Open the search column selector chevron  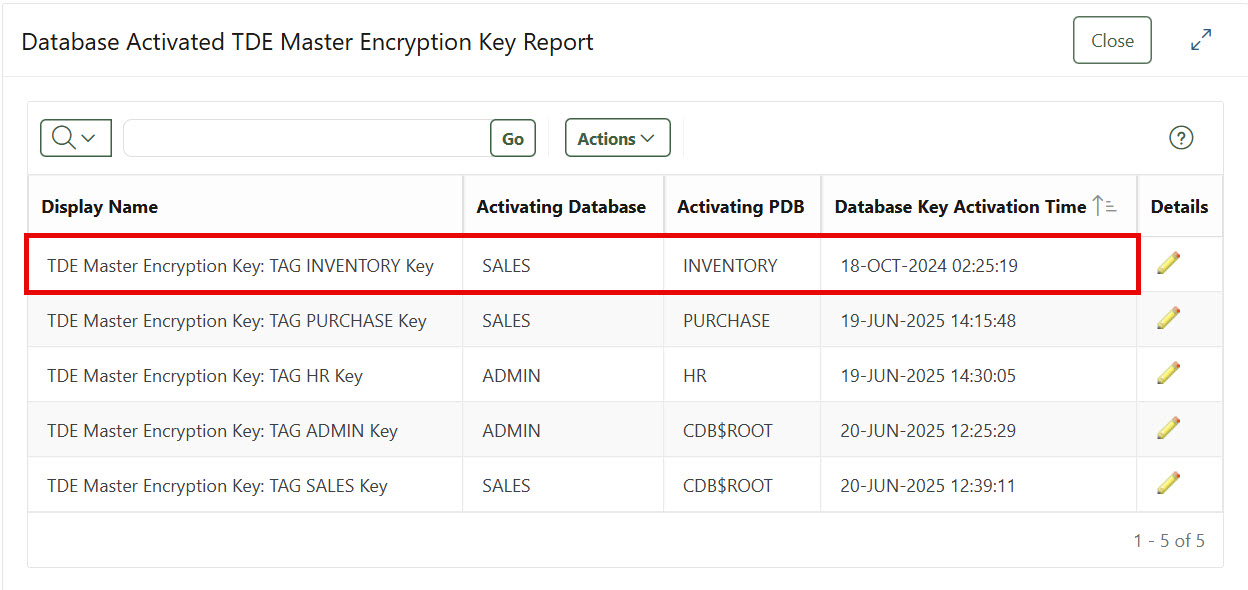click(89, 138)
